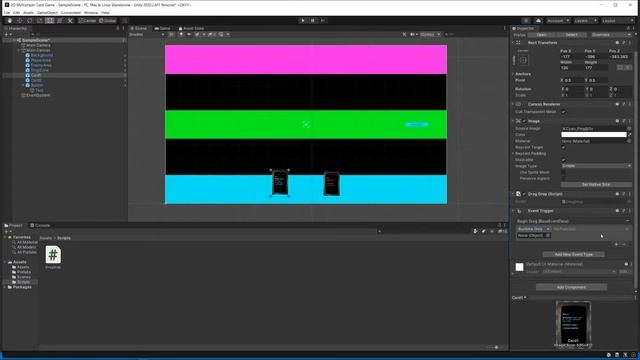Image resolution: width=640 pixels, height=360 pixels.
Task: Toggle Pivot Center handle mode
Action: tap(87, 20)
